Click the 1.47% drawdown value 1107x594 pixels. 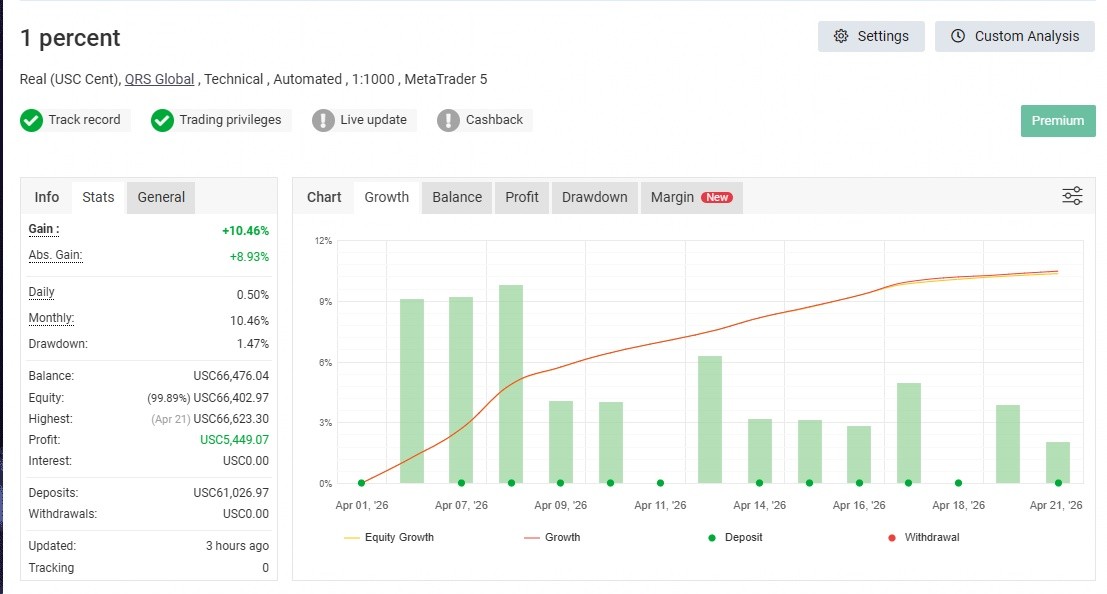[253, 344]
